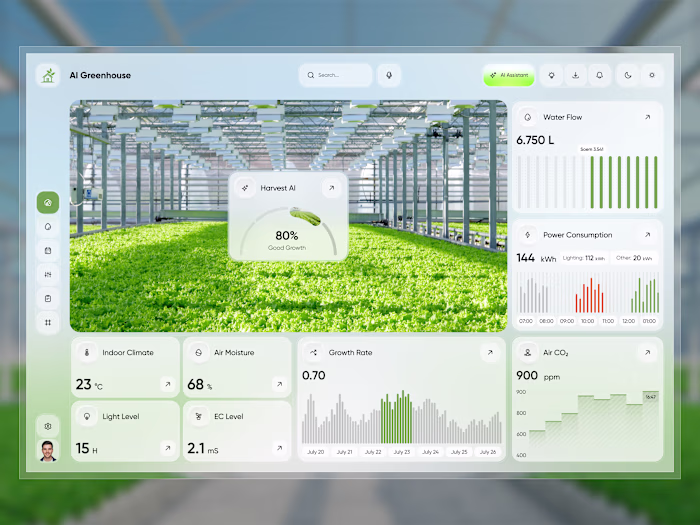Open the grid section in sidebar

point(48,322)
